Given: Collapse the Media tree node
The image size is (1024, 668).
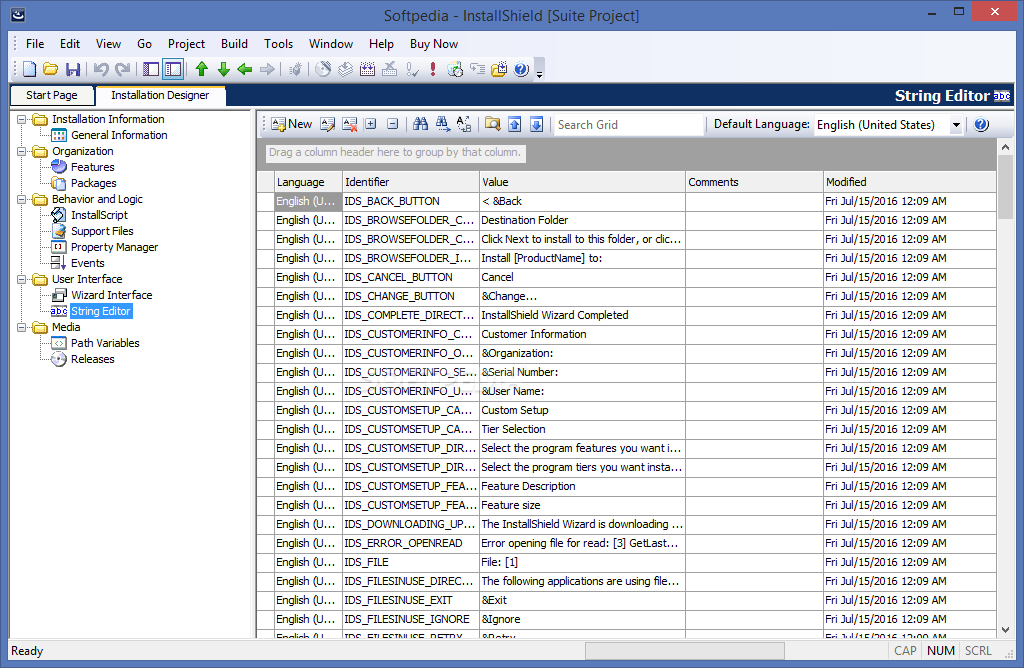Looking at the screenshot, I should click(x=22, y=328).
